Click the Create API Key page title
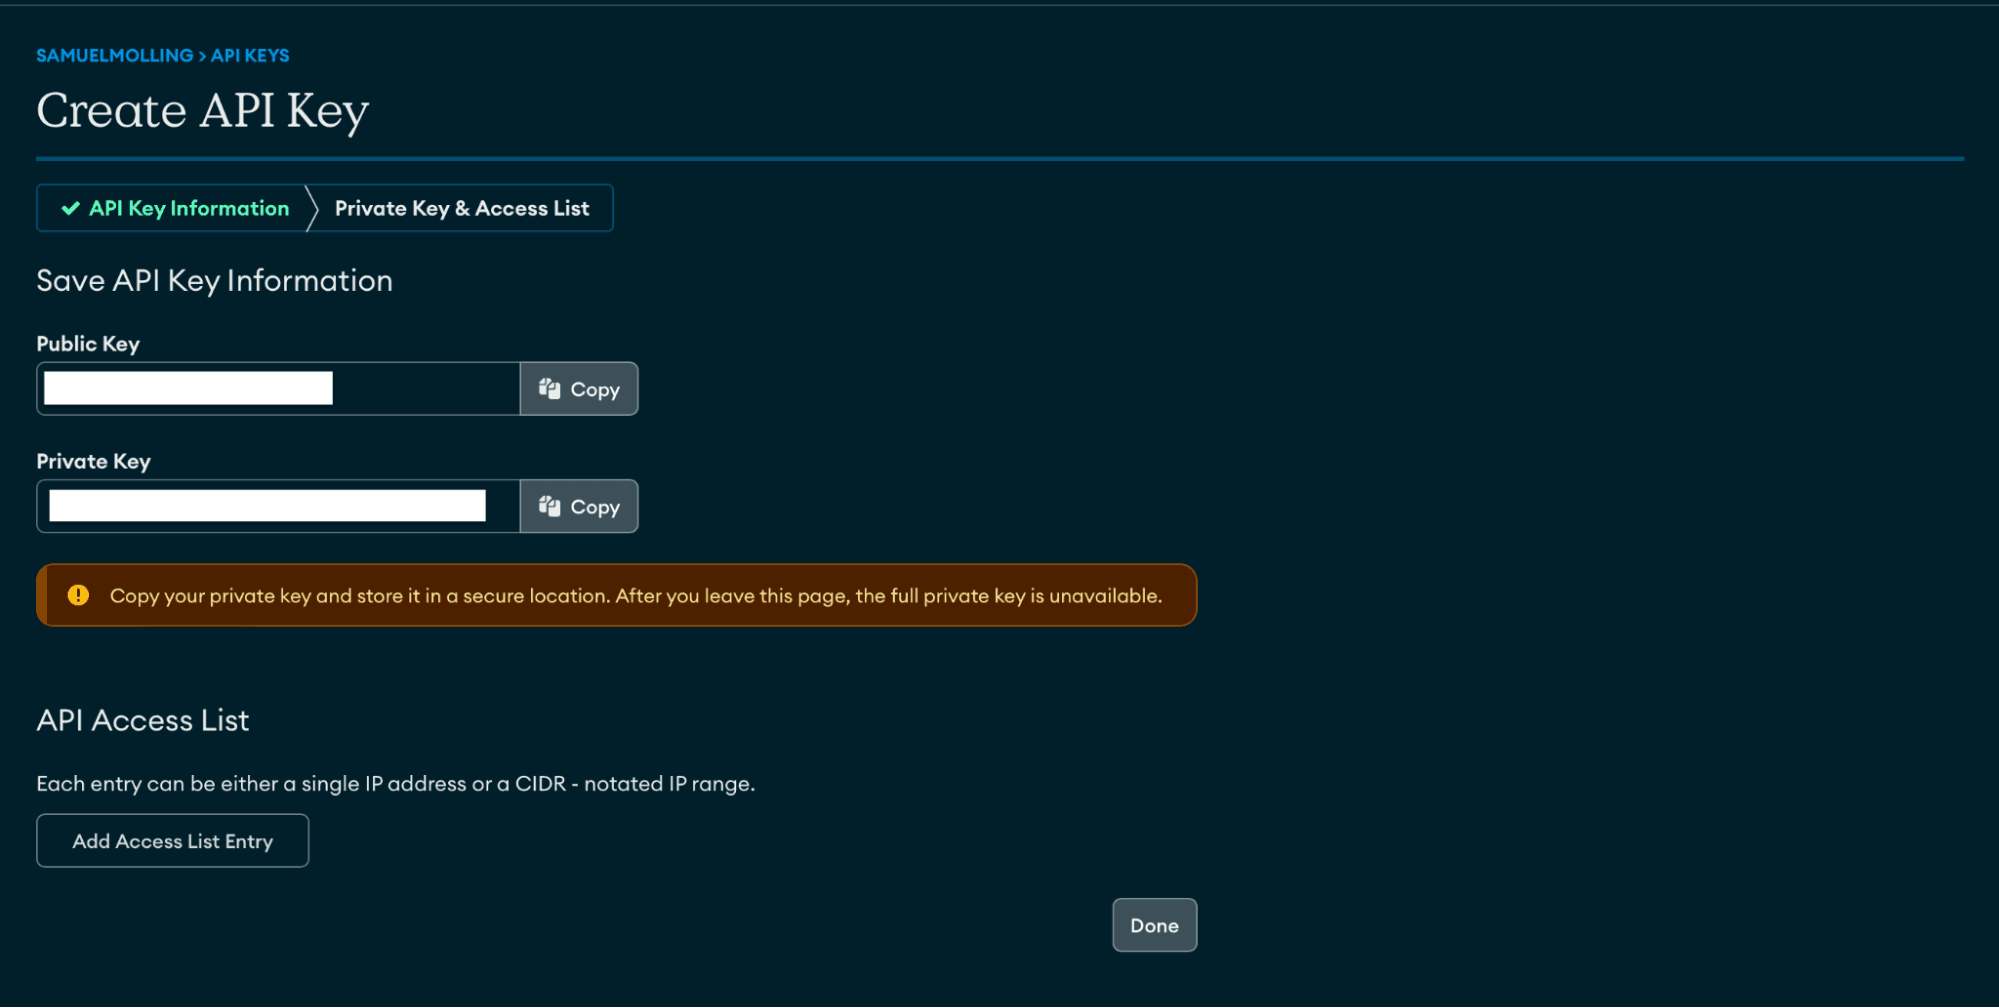1999x1008 pixels. (x=202, y=111)
